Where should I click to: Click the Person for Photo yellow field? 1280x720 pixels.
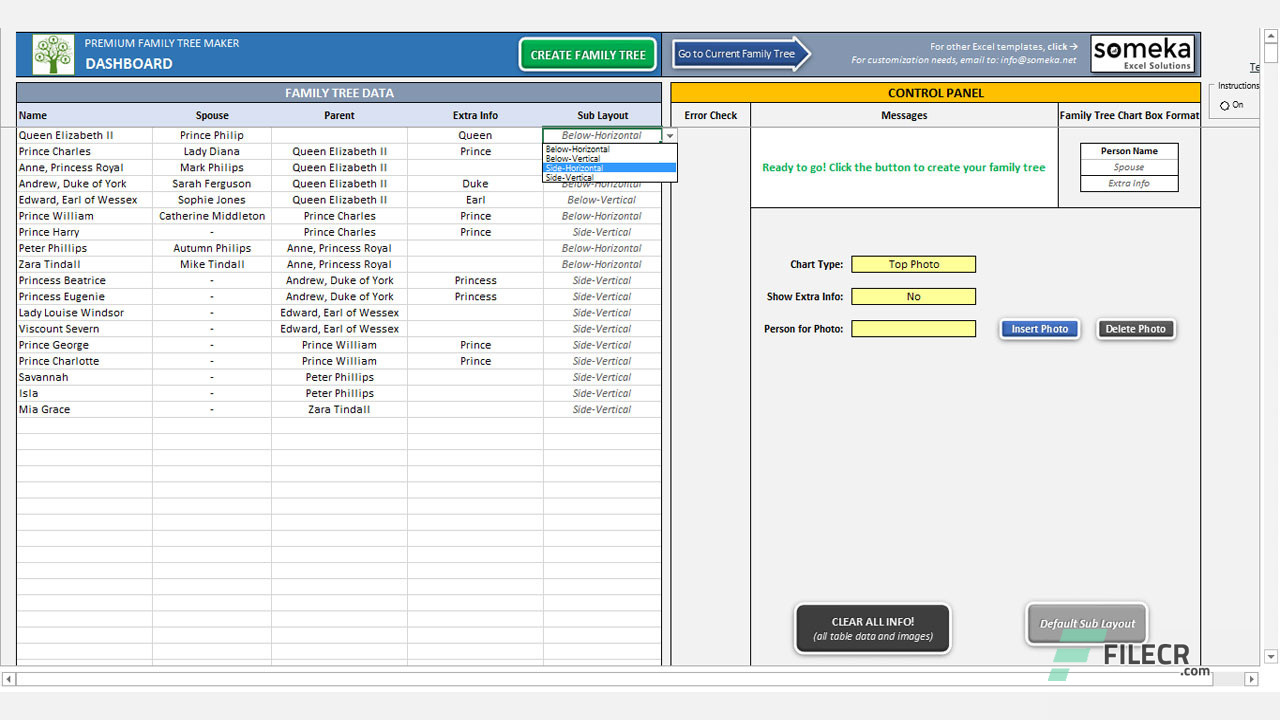(913, 329)
